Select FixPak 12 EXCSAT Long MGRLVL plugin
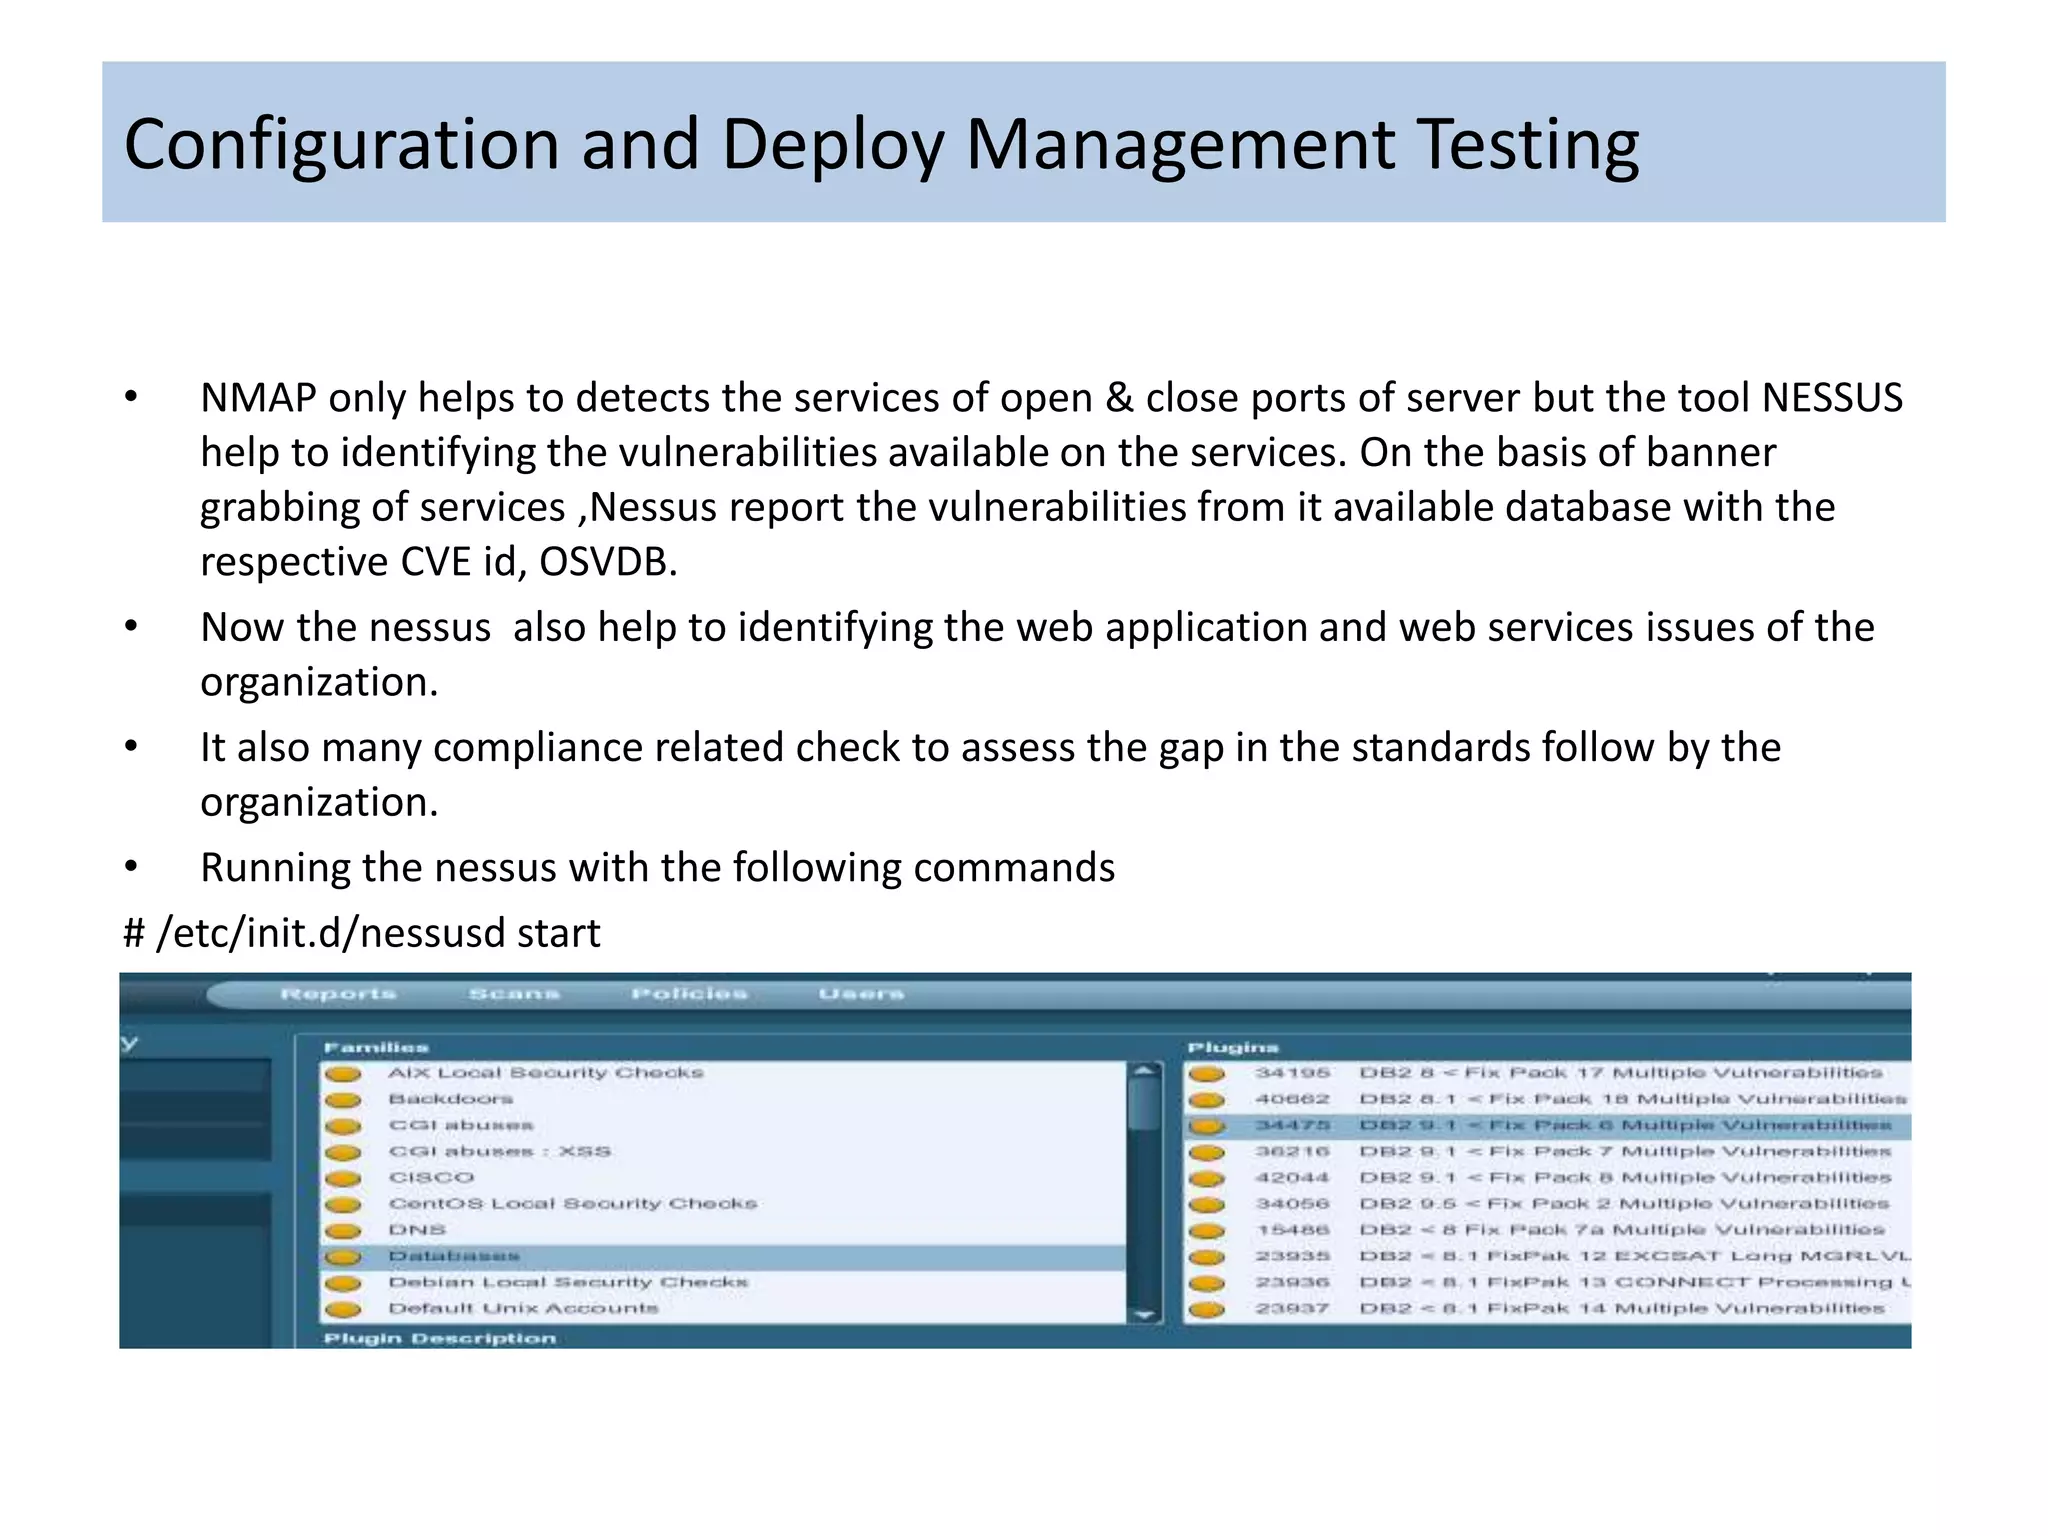The height and width of the screenshot is (1536, 2048). (1548, 1256)
